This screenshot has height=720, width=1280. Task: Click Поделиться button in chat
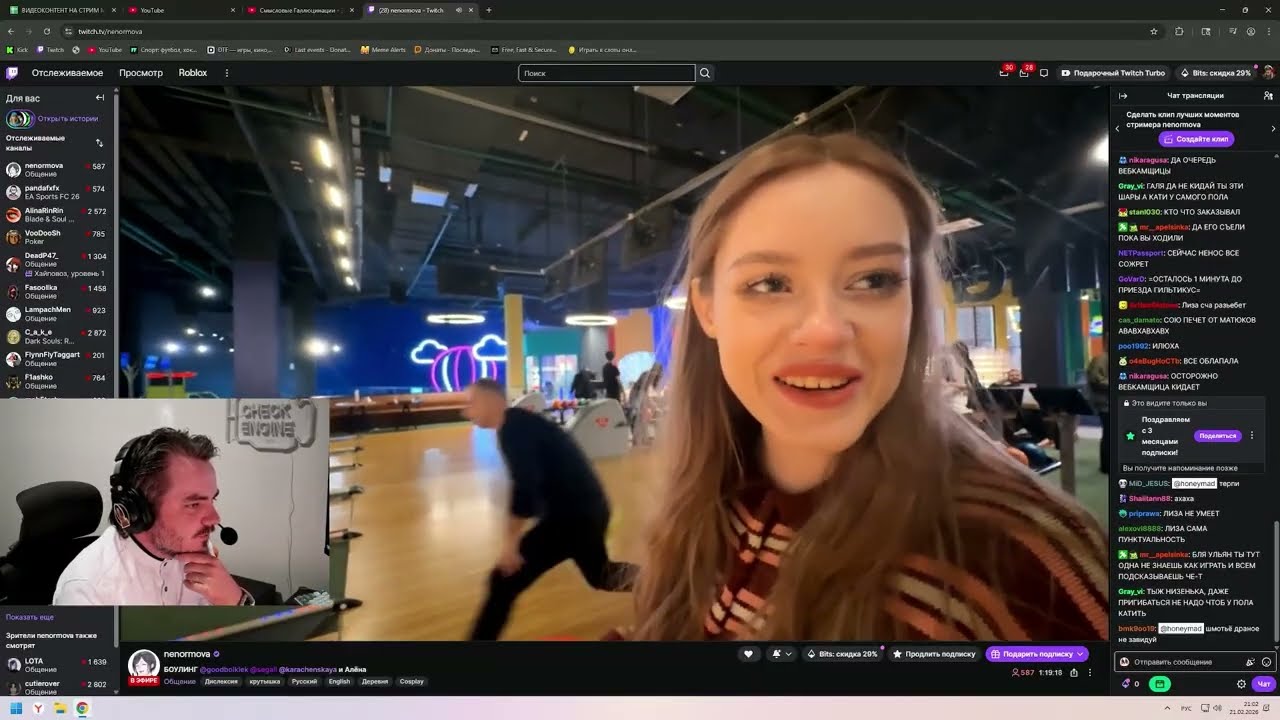1217,436
